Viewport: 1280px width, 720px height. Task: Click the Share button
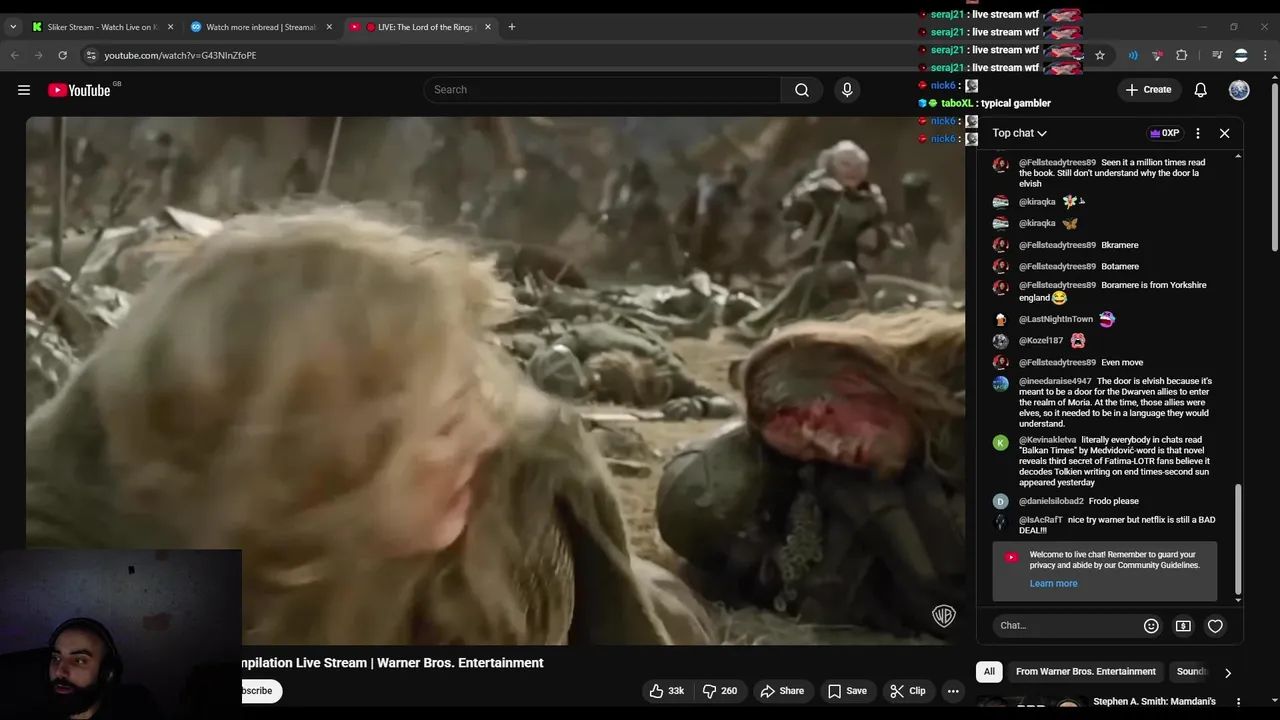click(782, 691)
